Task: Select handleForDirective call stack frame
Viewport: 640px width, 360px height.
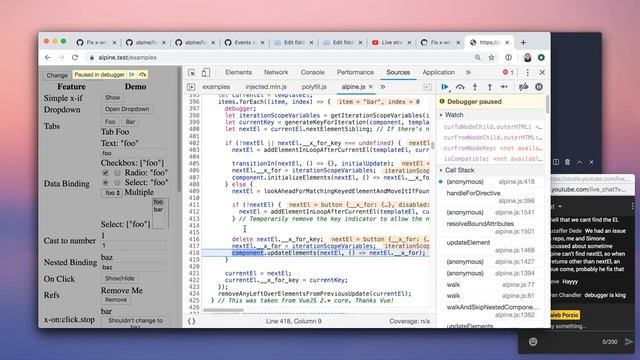Action: click(x=490, y=197)
